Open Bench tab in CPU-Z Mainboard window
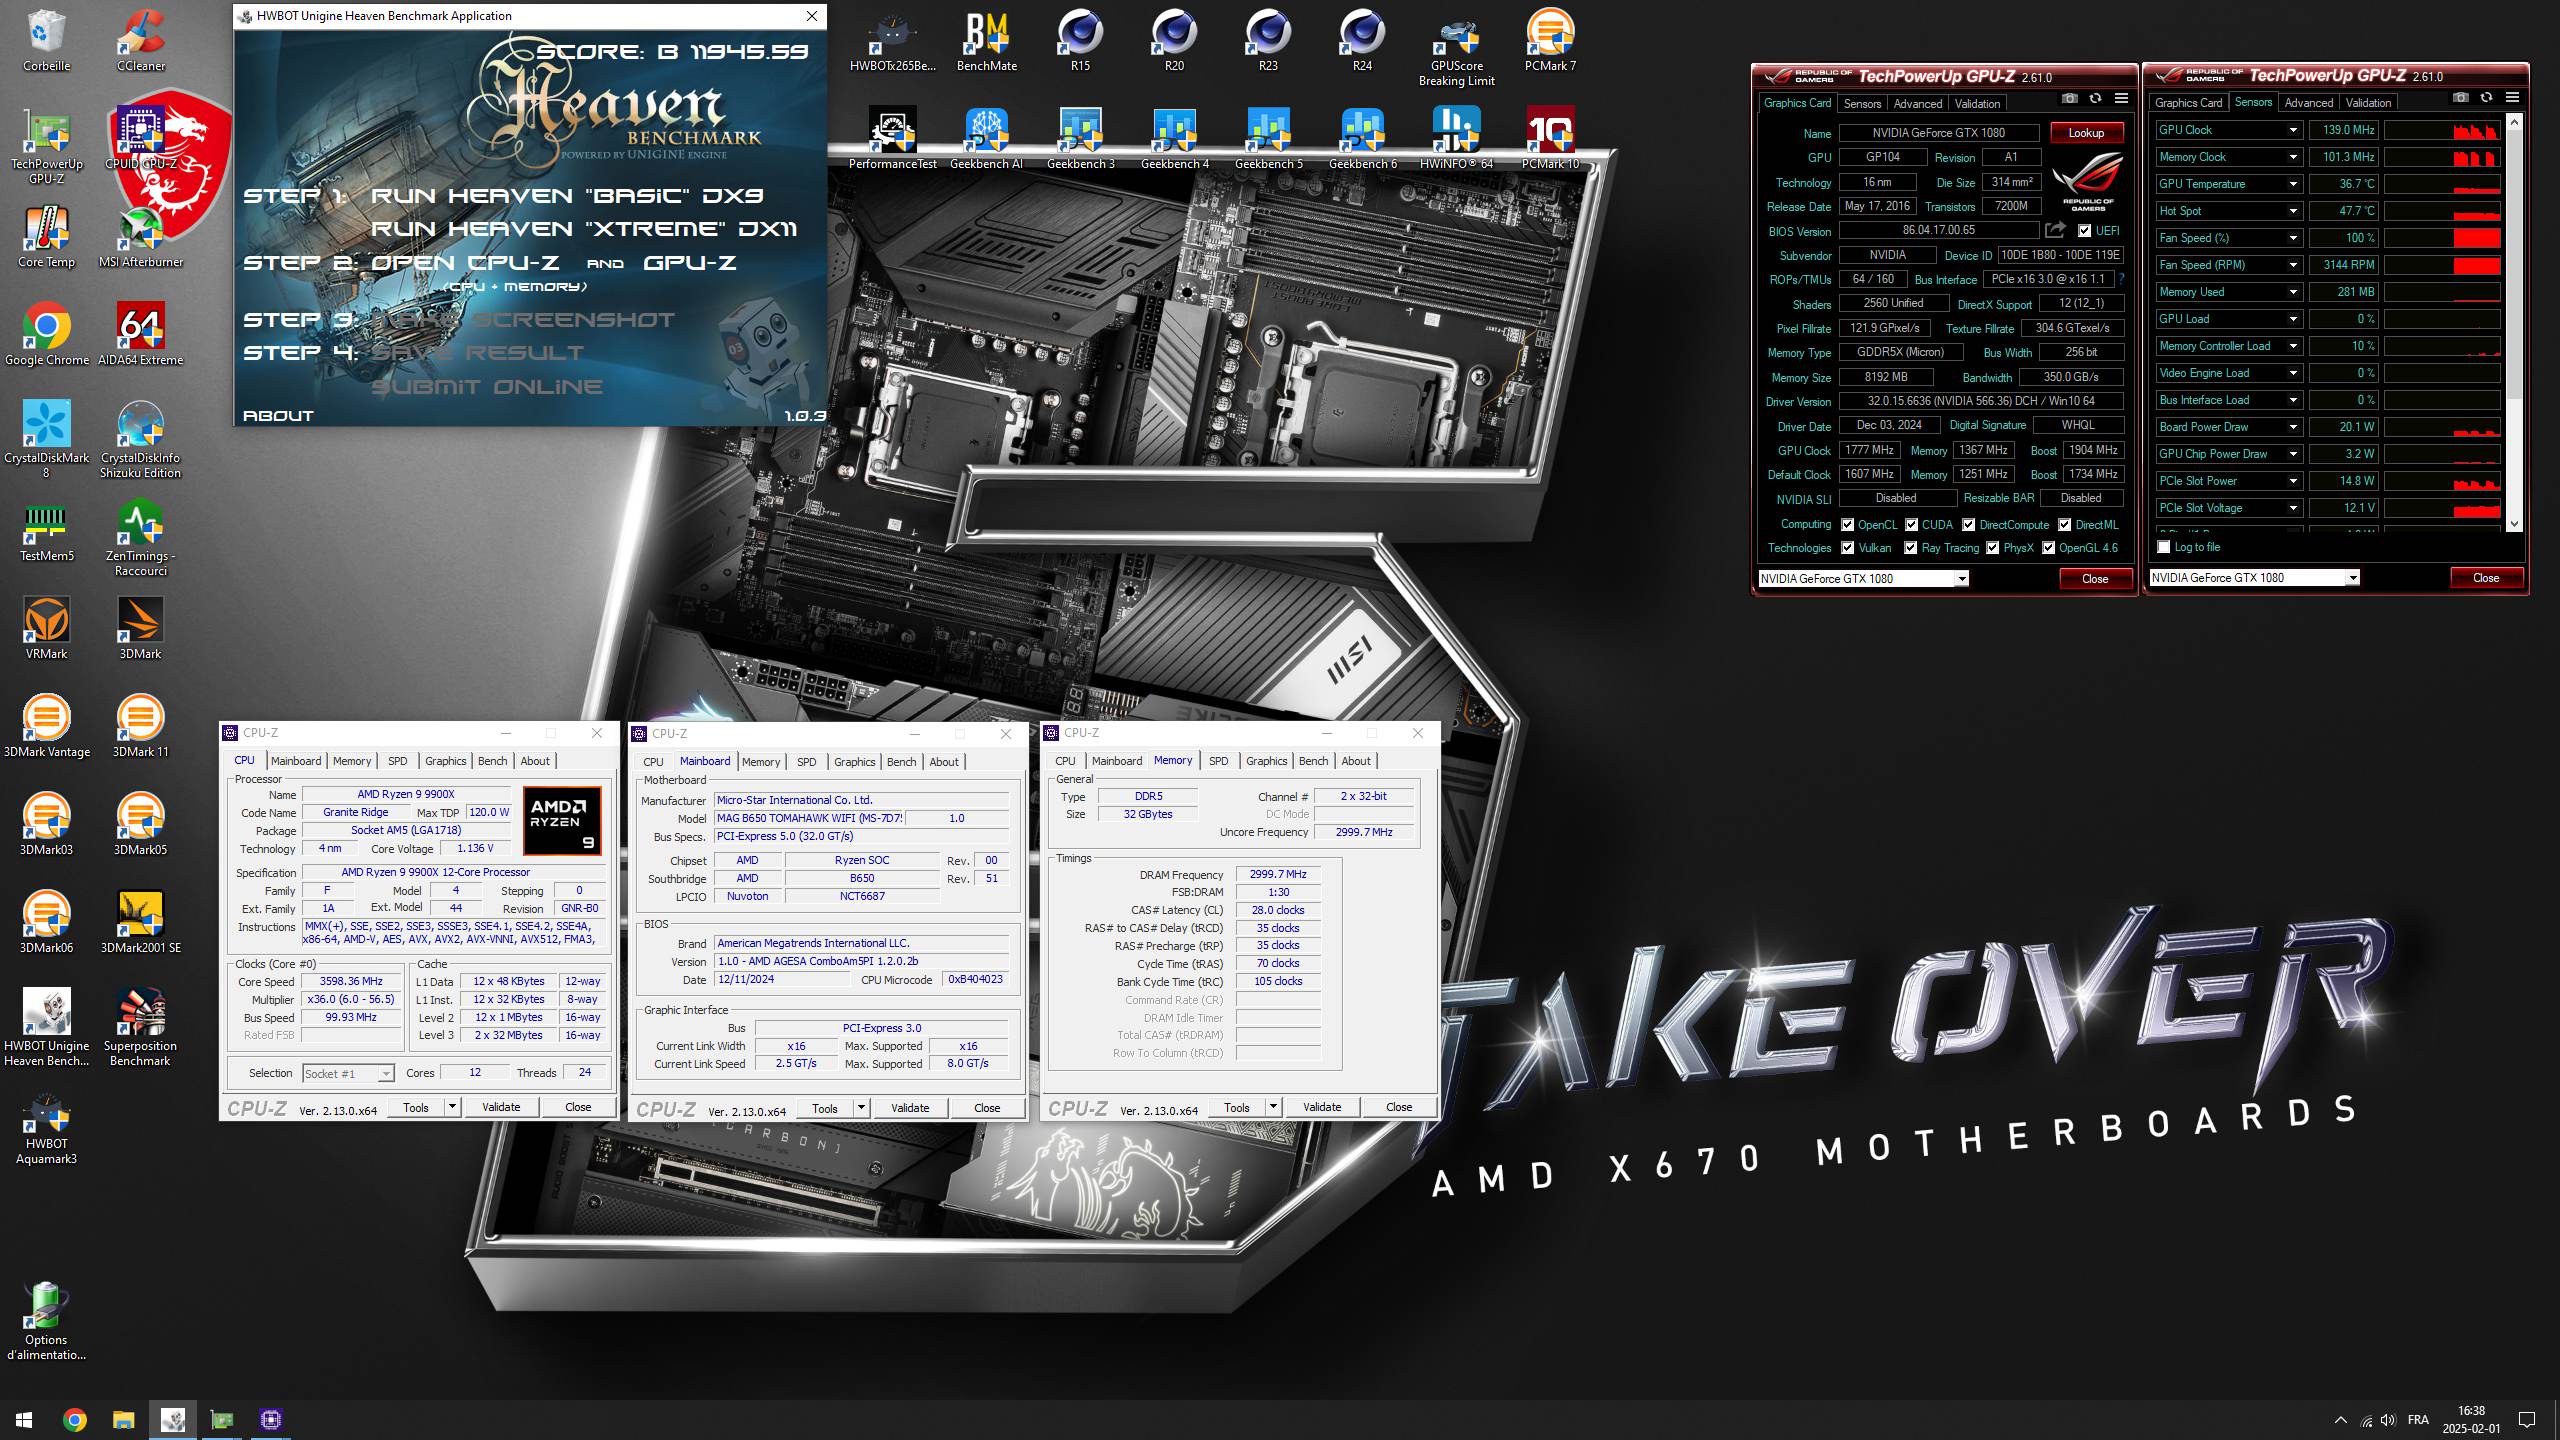2560x1440 pixels. click(x=901, y=762)
